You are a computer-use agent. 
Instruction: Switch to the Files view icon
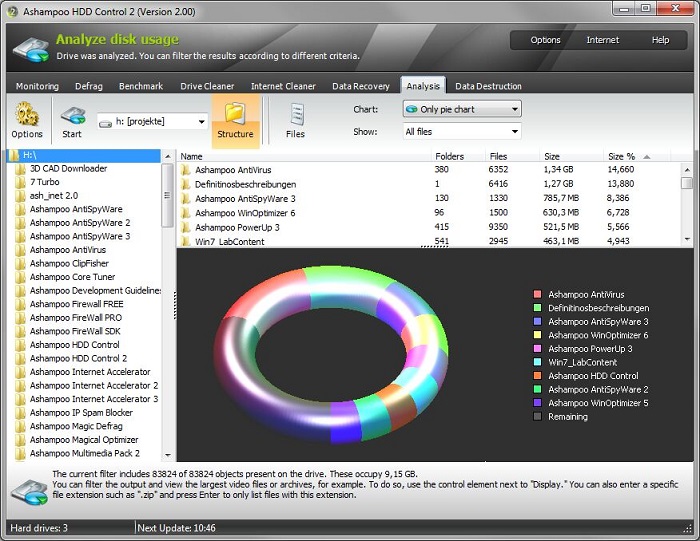[295, 114]
